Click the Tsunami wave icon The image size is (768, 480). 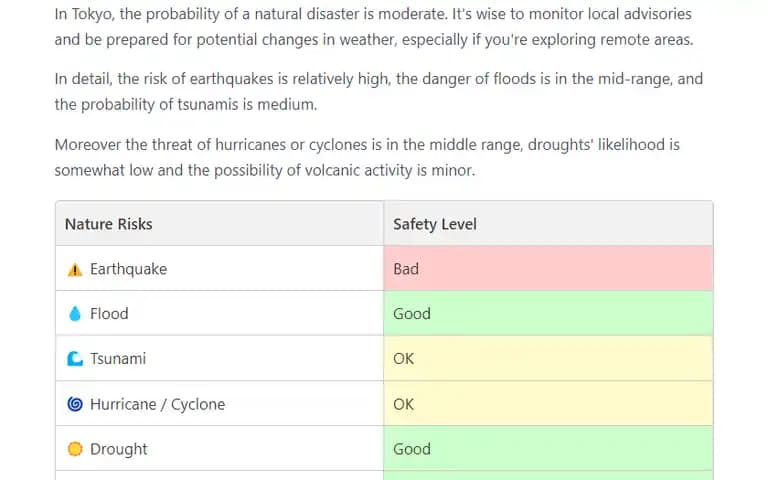pyautogui.click(x=75, y=359)
